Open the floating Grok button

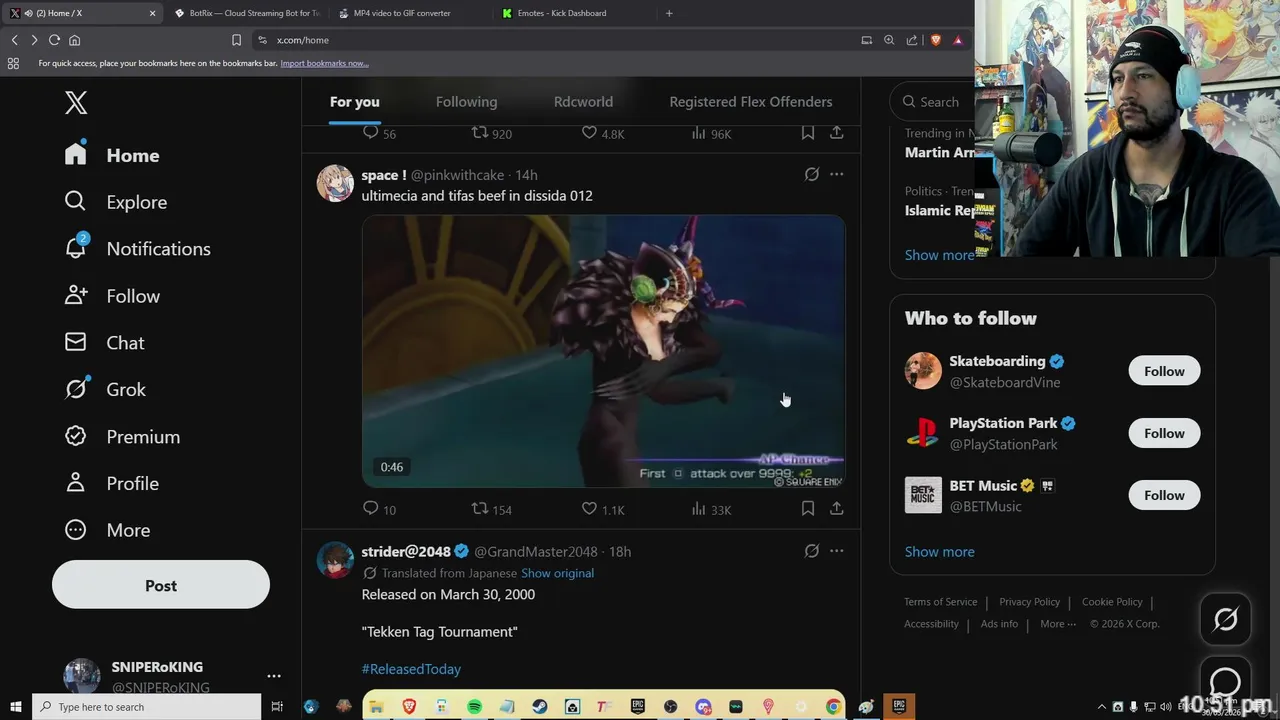point(1226,620)
